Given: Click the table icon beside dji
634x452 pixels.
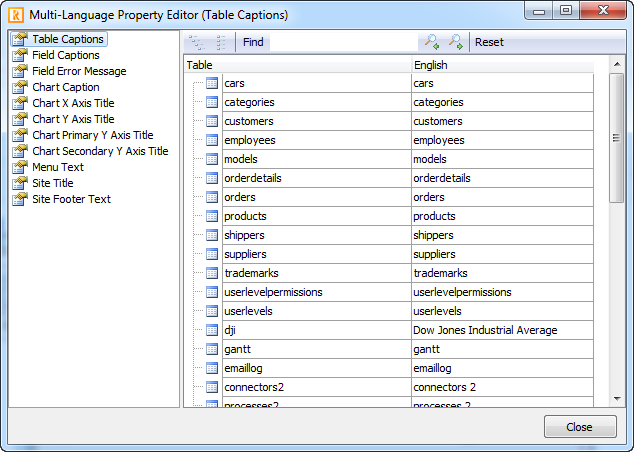Looking at the screenshot, I should click(x=212, y=330).
